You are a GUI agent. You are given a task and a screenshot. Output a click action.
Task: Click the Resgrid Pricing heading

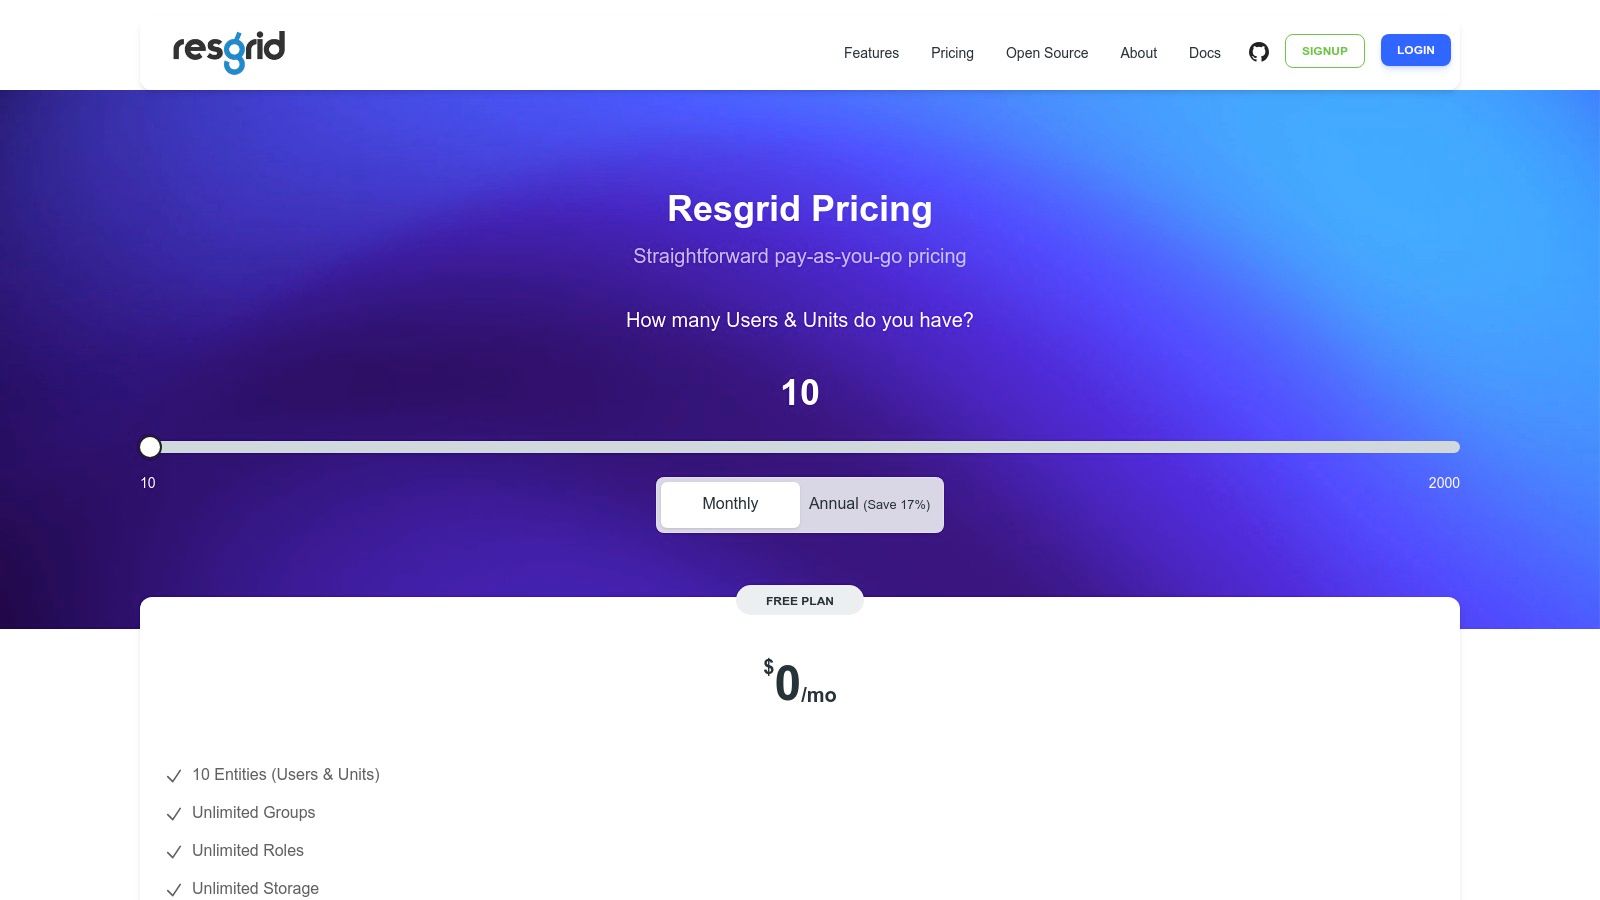[800, 209]
